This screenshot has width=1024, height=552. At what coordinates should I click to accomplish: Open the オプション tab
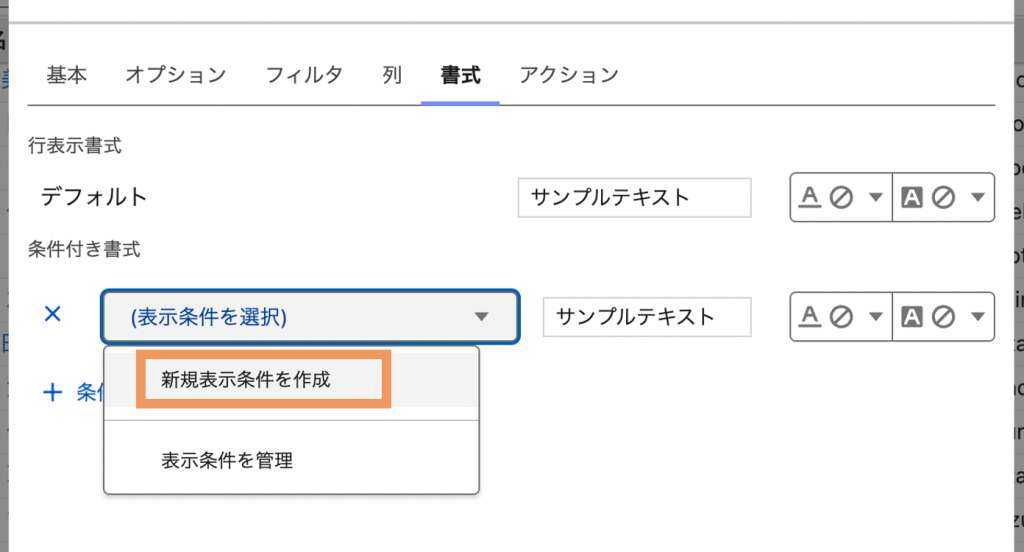pos(176,75)
